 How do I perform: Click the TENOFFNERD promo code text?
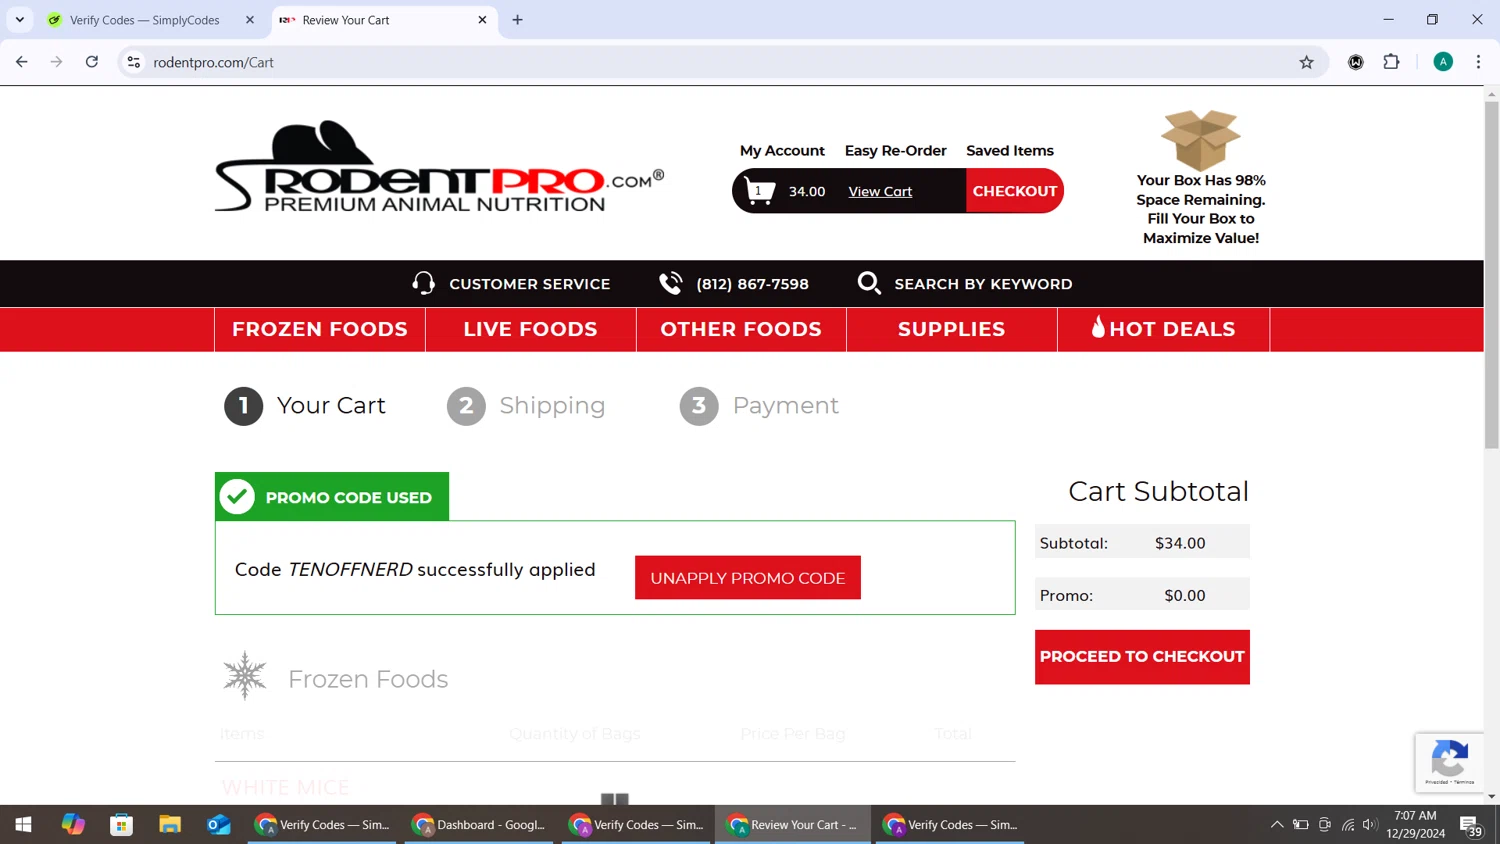(350, 569)
